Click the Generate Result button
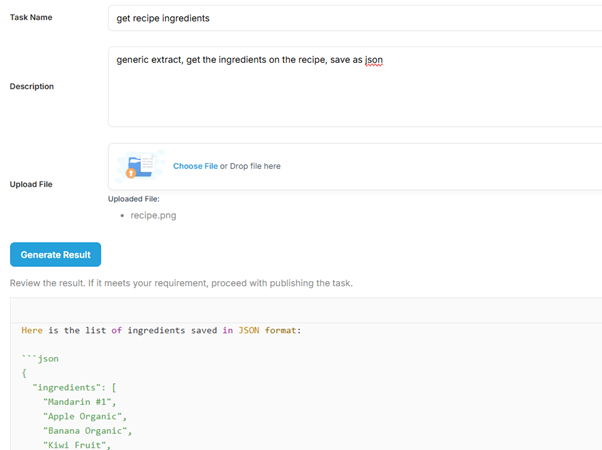 point(56,255)
